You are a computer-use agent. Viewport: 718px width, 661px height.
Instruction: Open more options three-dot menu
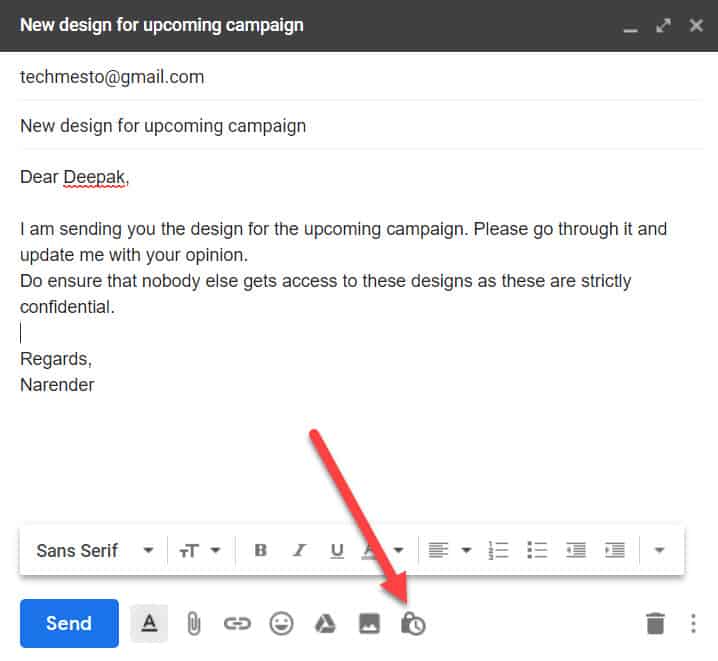(693, 623)
